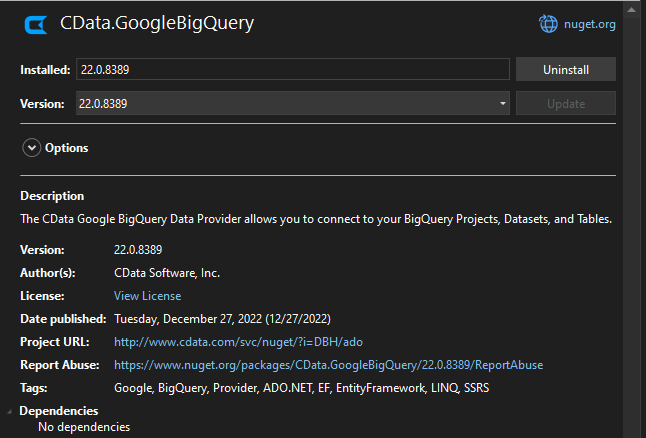
Task: Click the CData.GoogleBigQuery package title
Action: coord(157,23)
